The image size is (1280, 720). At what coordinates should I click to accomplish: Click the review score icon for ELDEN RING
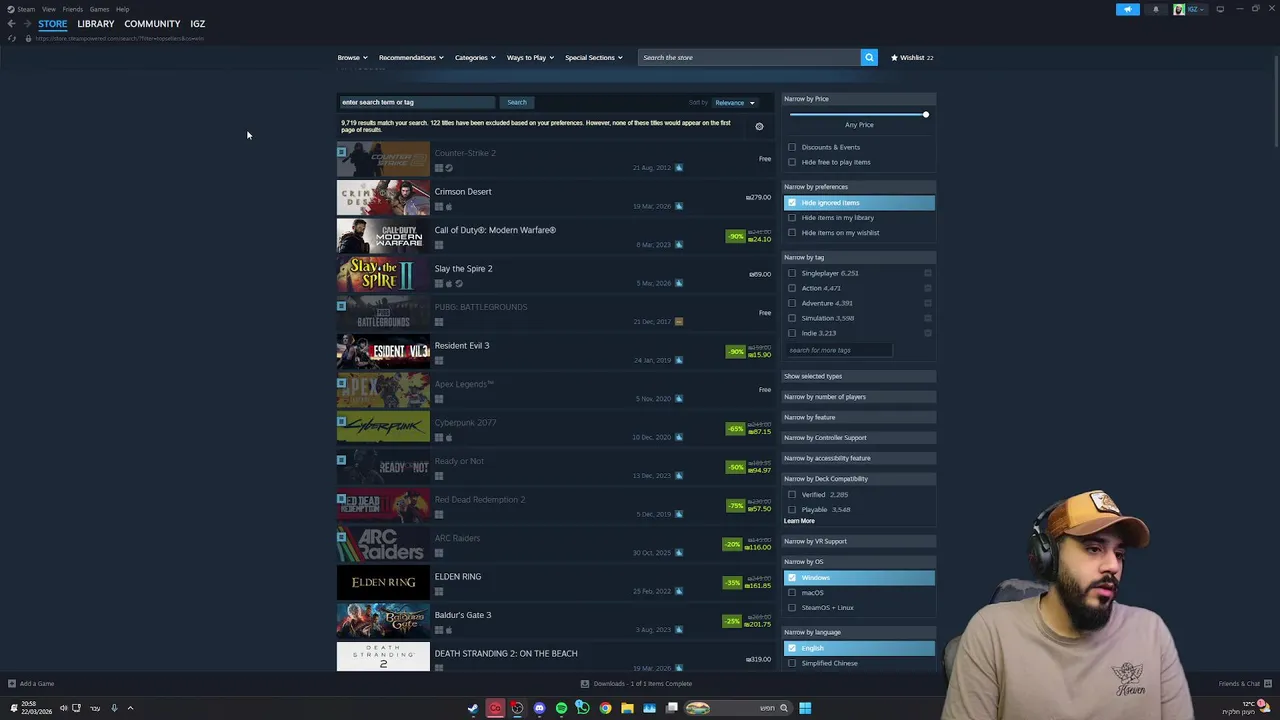[679, 591]
